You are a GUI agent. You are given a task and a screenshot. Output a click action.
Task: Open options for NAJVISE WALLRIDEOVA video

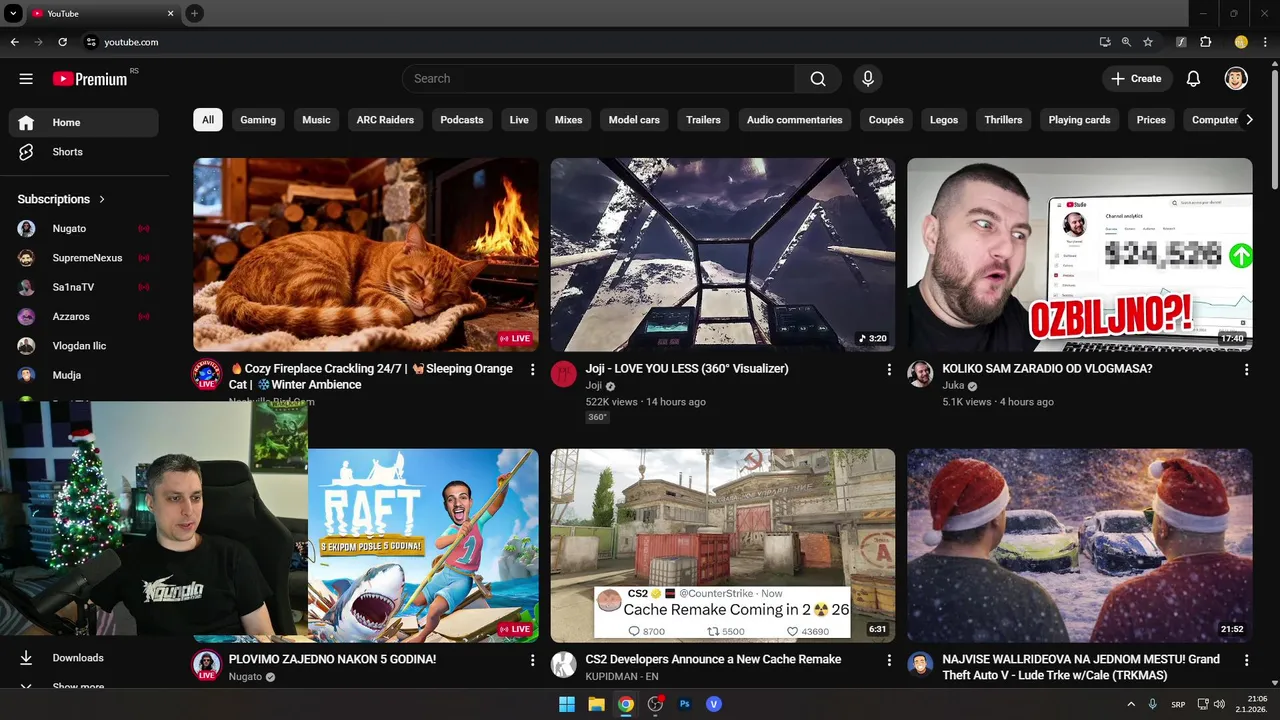tap(1246, 661)
